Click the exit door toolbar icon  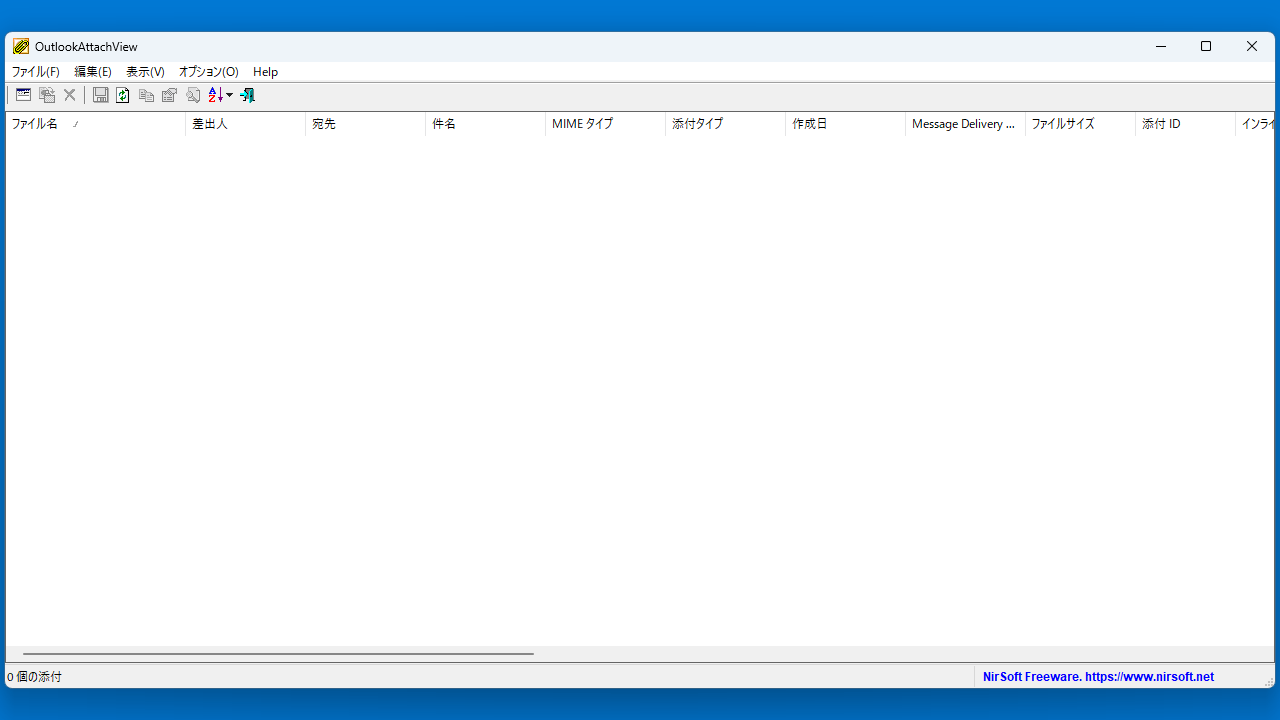tap(247, 95)
